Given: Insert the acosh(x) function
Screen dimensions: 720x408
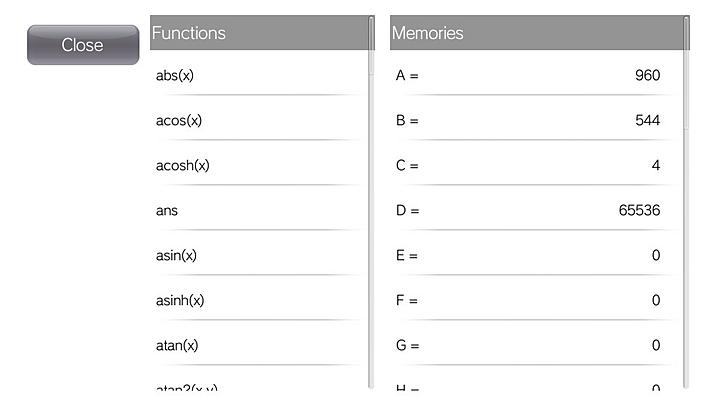Looking at the screenshot, I should pyautogui.click(x=258, y=165).
